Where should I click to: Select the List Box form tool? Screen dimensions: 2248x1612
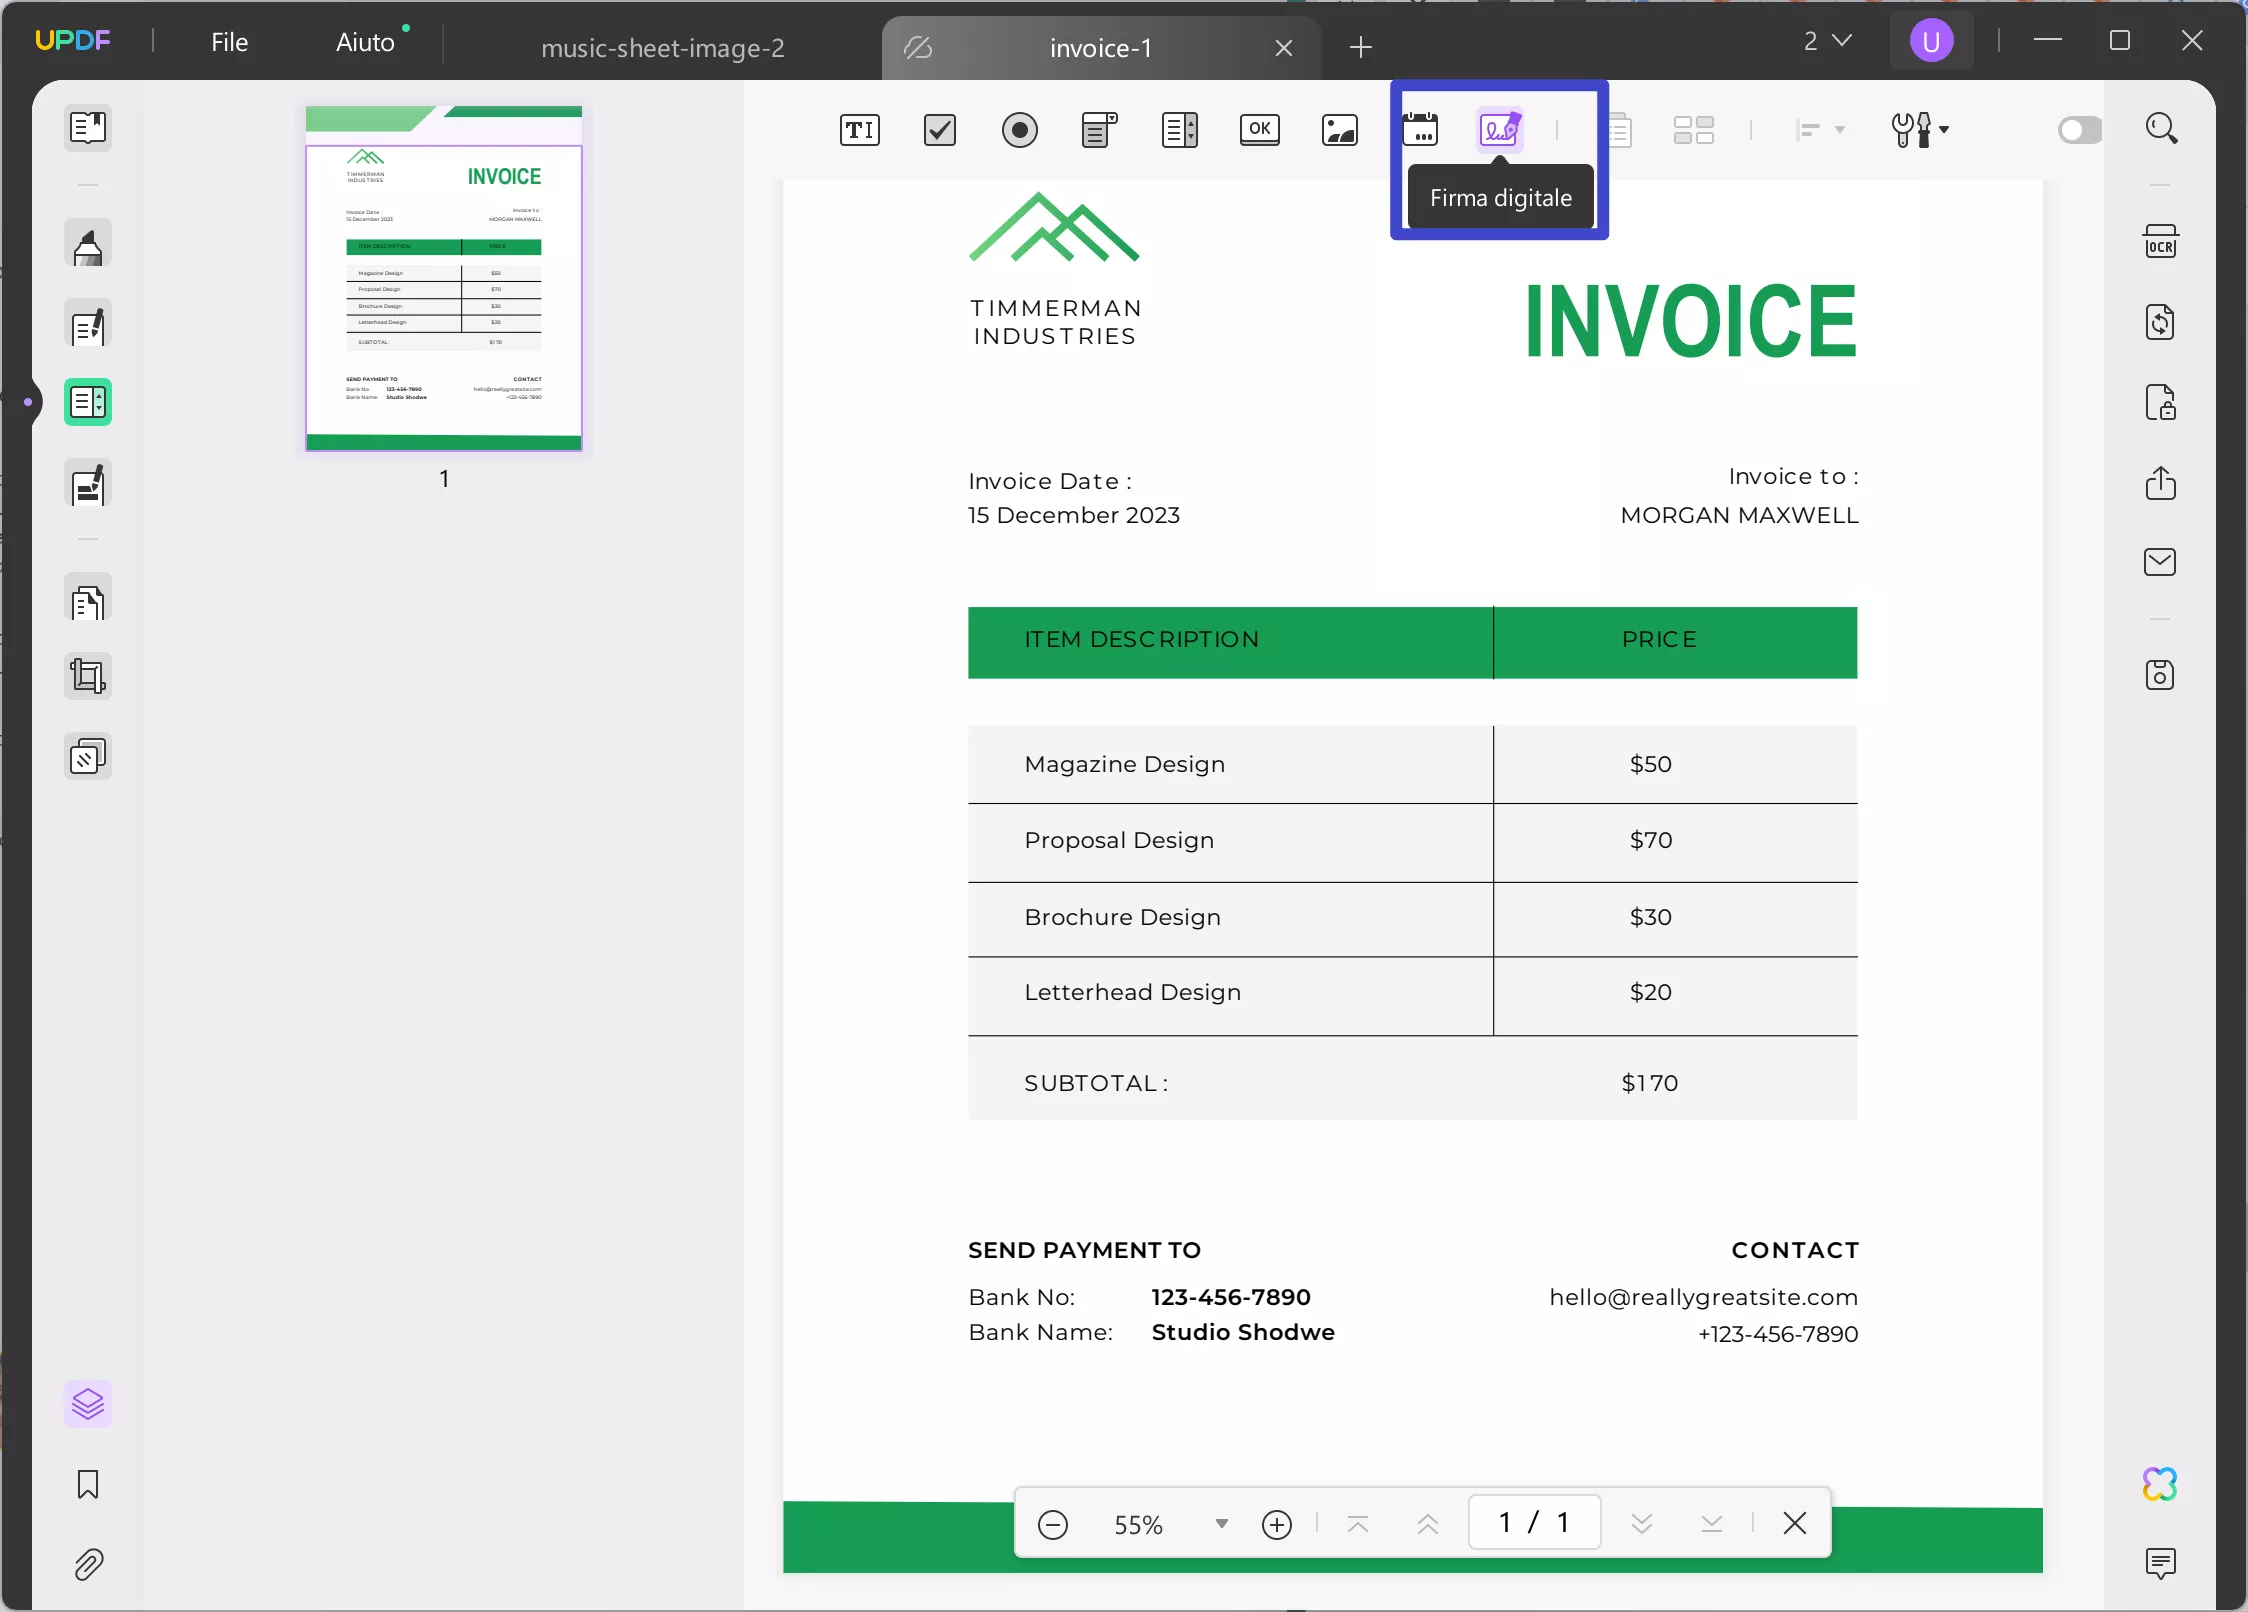(x=1180, y=130)
